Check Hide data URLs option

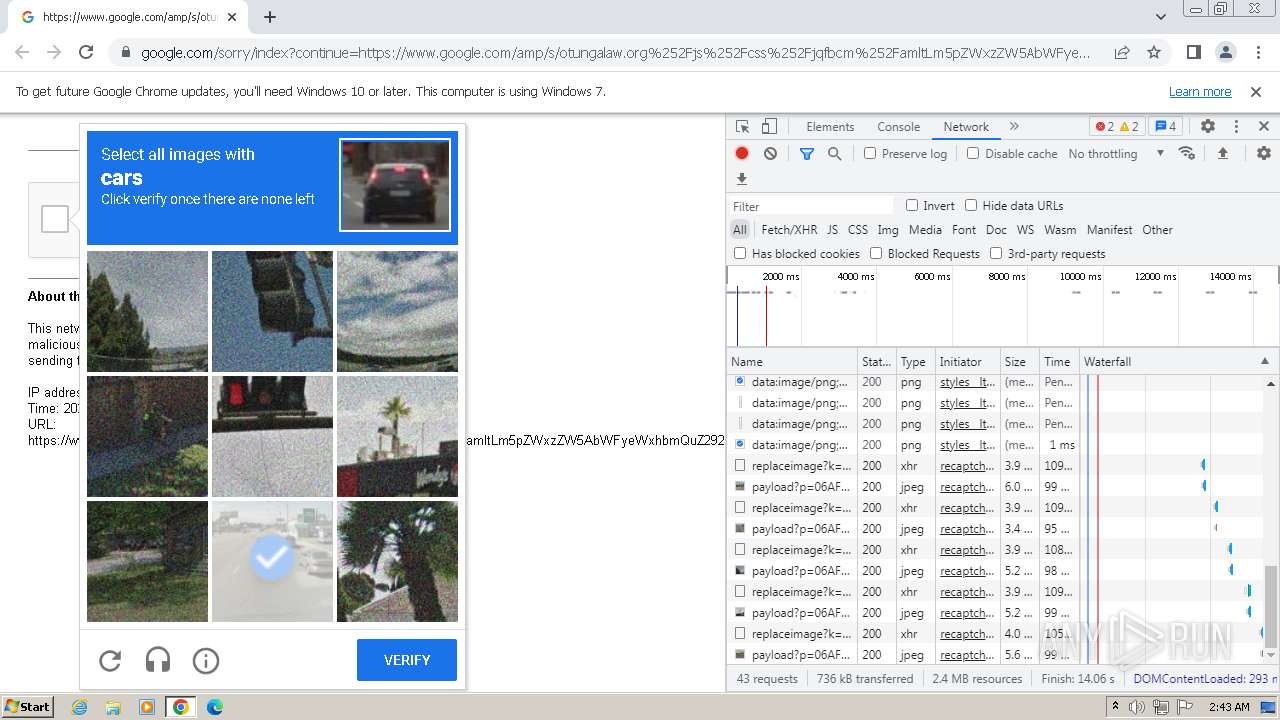(971, 205)
